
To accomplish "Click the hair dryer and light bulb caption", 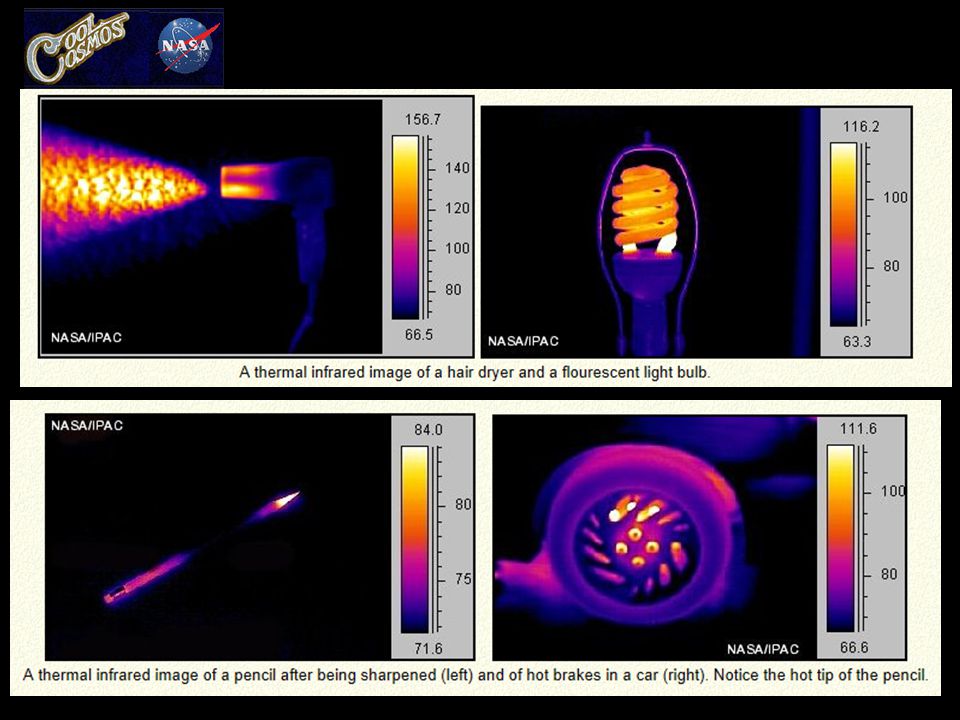I will [474, 372].
